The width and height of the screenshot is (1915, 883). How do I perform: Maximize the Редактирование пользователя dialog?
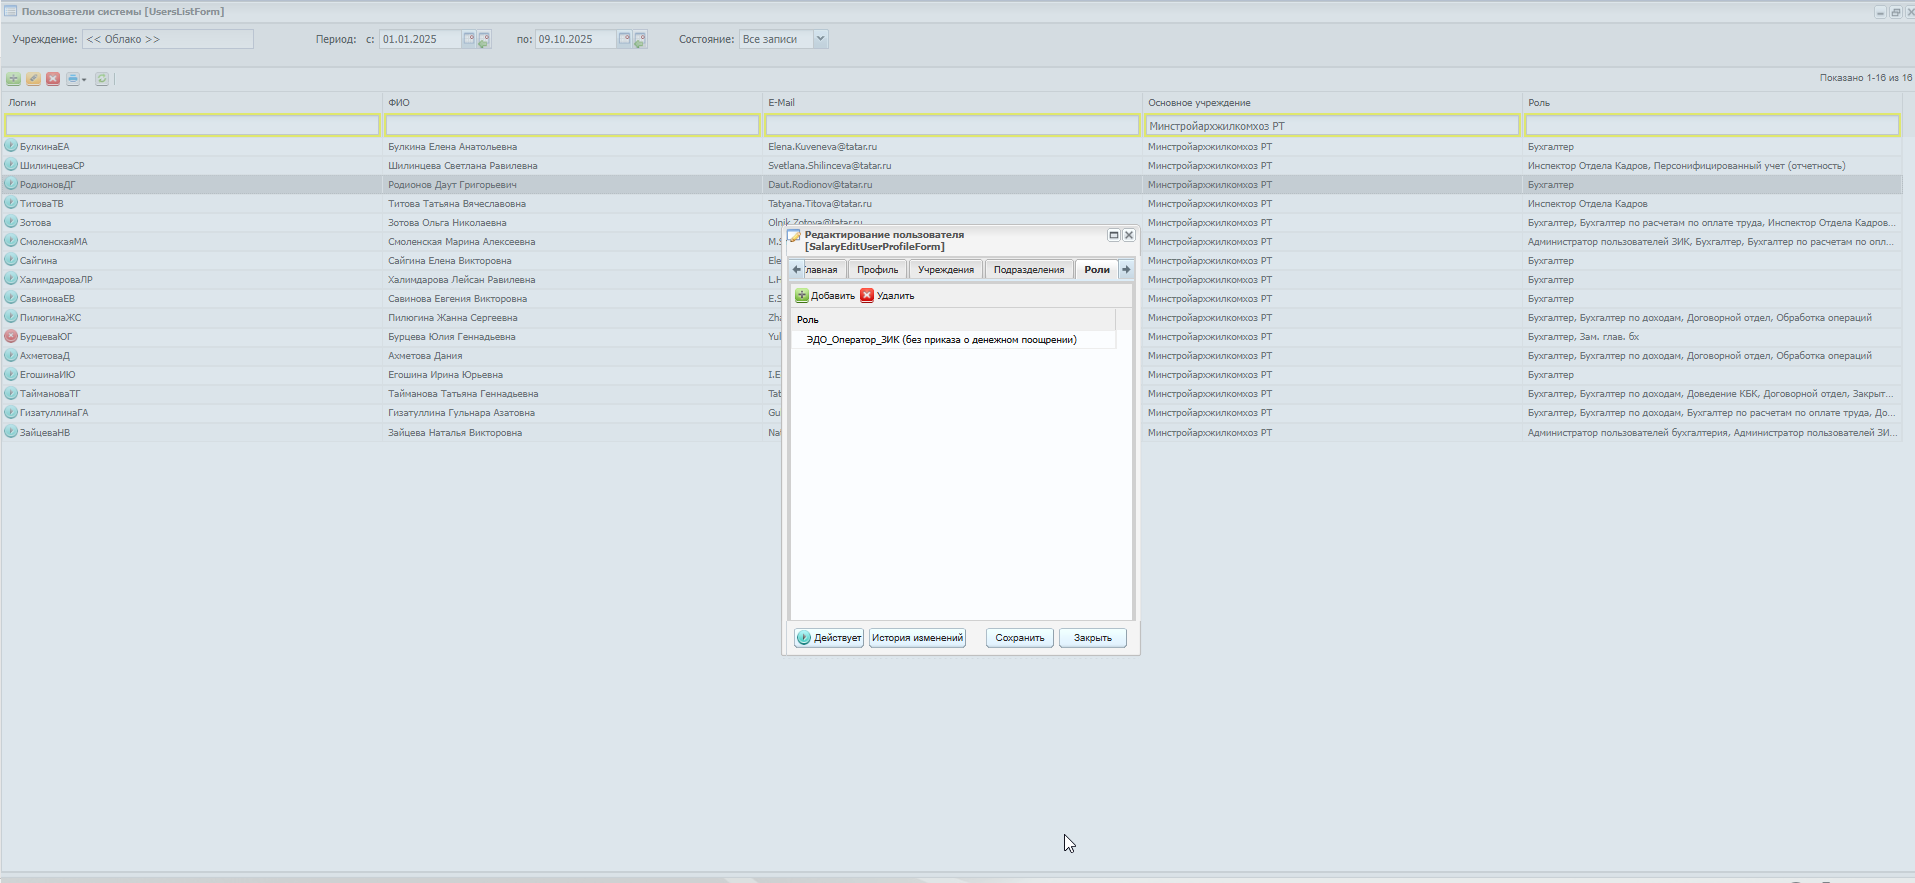[1113, 235]
